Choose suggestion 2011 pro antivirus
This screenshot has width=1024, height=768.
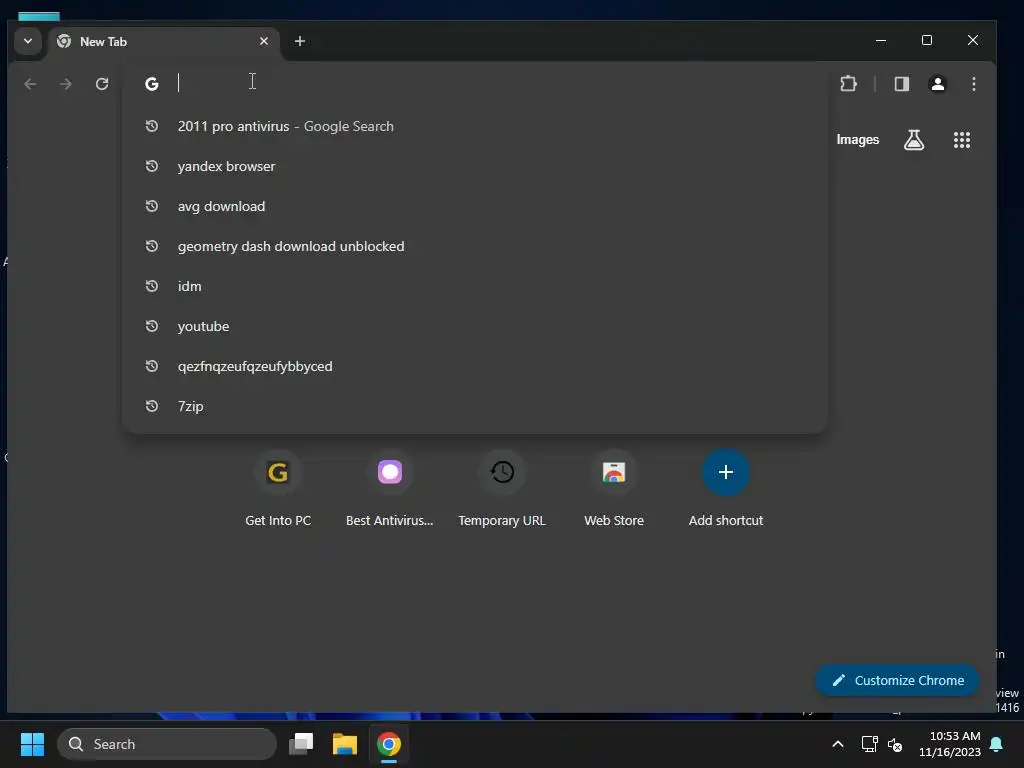pyautogui.click(x=475, y=126)
